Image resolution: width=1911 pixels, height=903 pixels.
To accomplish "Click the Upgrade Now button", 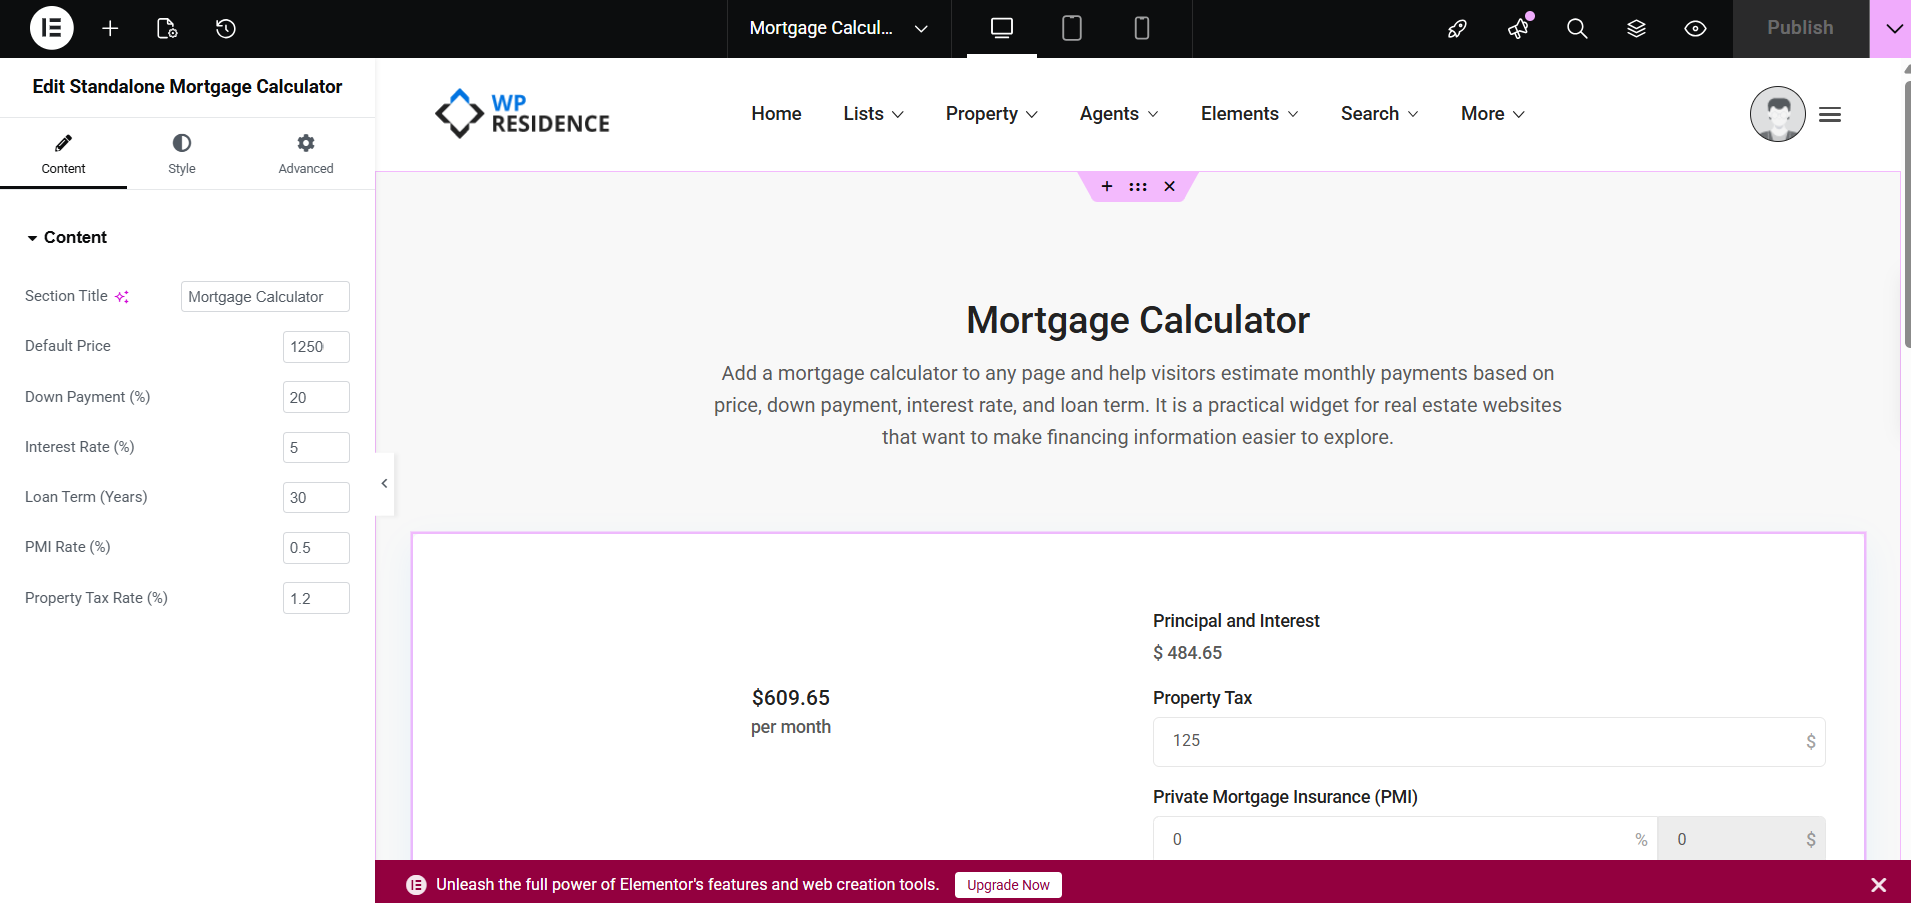I will tap(1008, 885).
